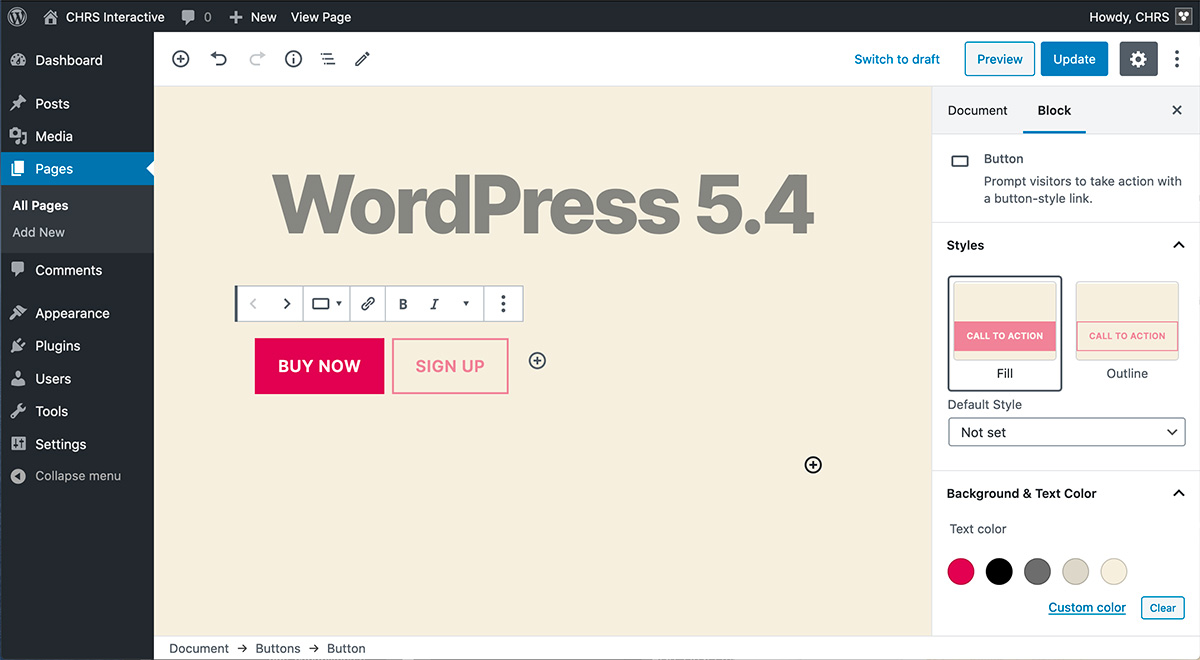Switch to the Block tab
The height and width of the screenshot is (660, 1200).
[x=1054, y=110]
